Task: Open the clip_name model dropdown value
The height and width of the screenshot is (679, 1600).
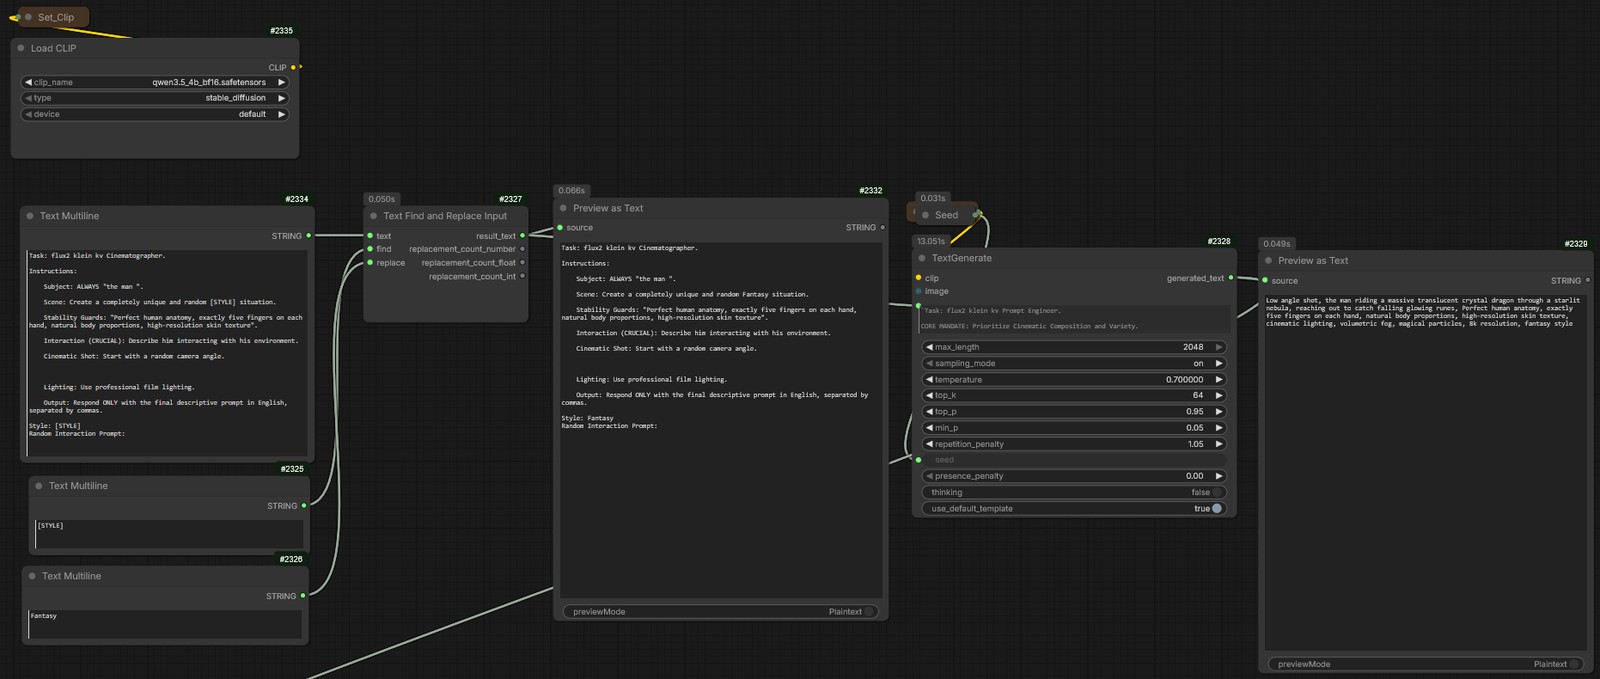Action: [209, 82]
